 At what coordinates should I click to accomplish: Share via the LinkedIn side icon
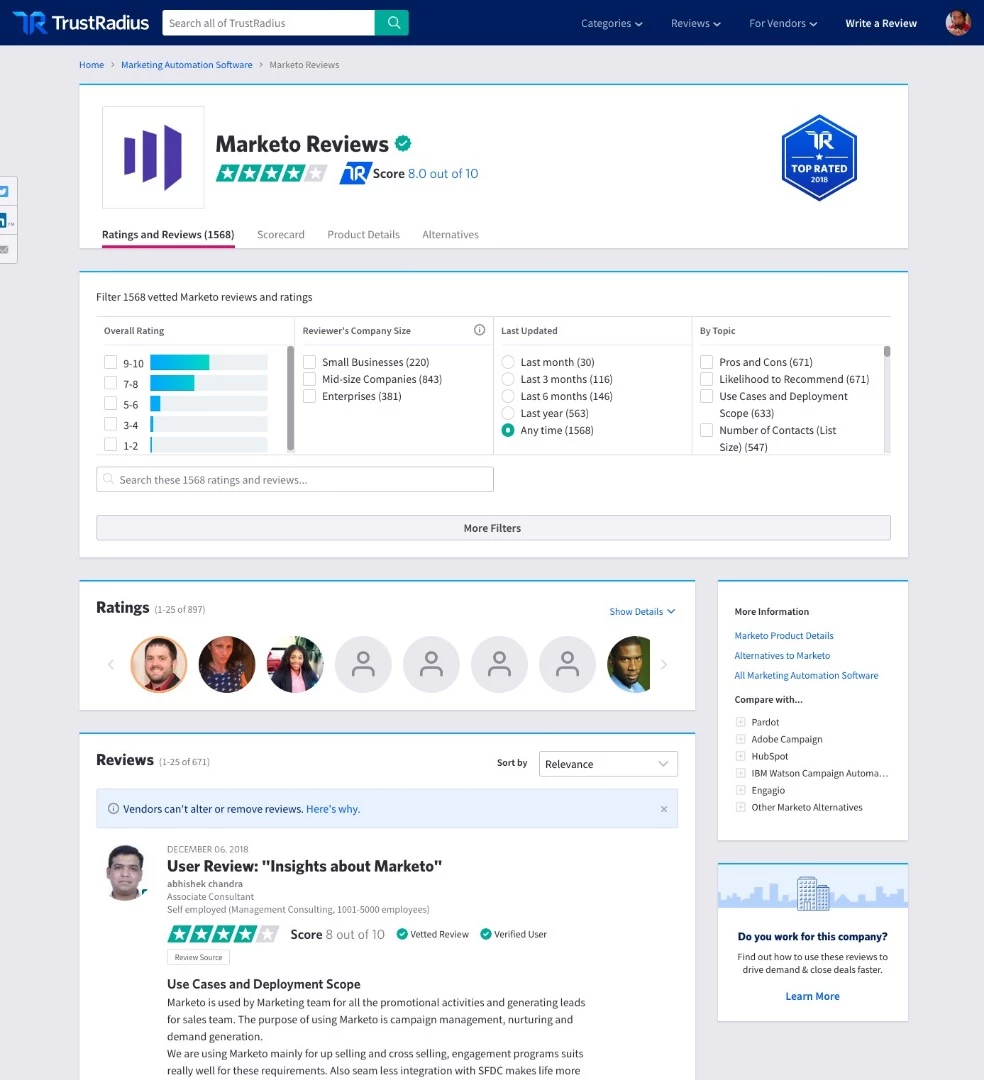click(6, 220)
